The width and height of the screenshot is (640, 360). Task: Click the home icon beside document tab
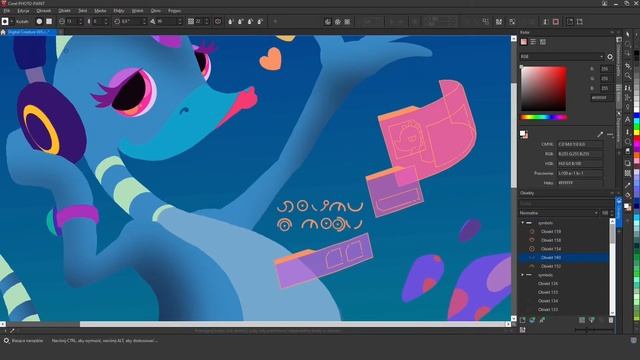3,32
